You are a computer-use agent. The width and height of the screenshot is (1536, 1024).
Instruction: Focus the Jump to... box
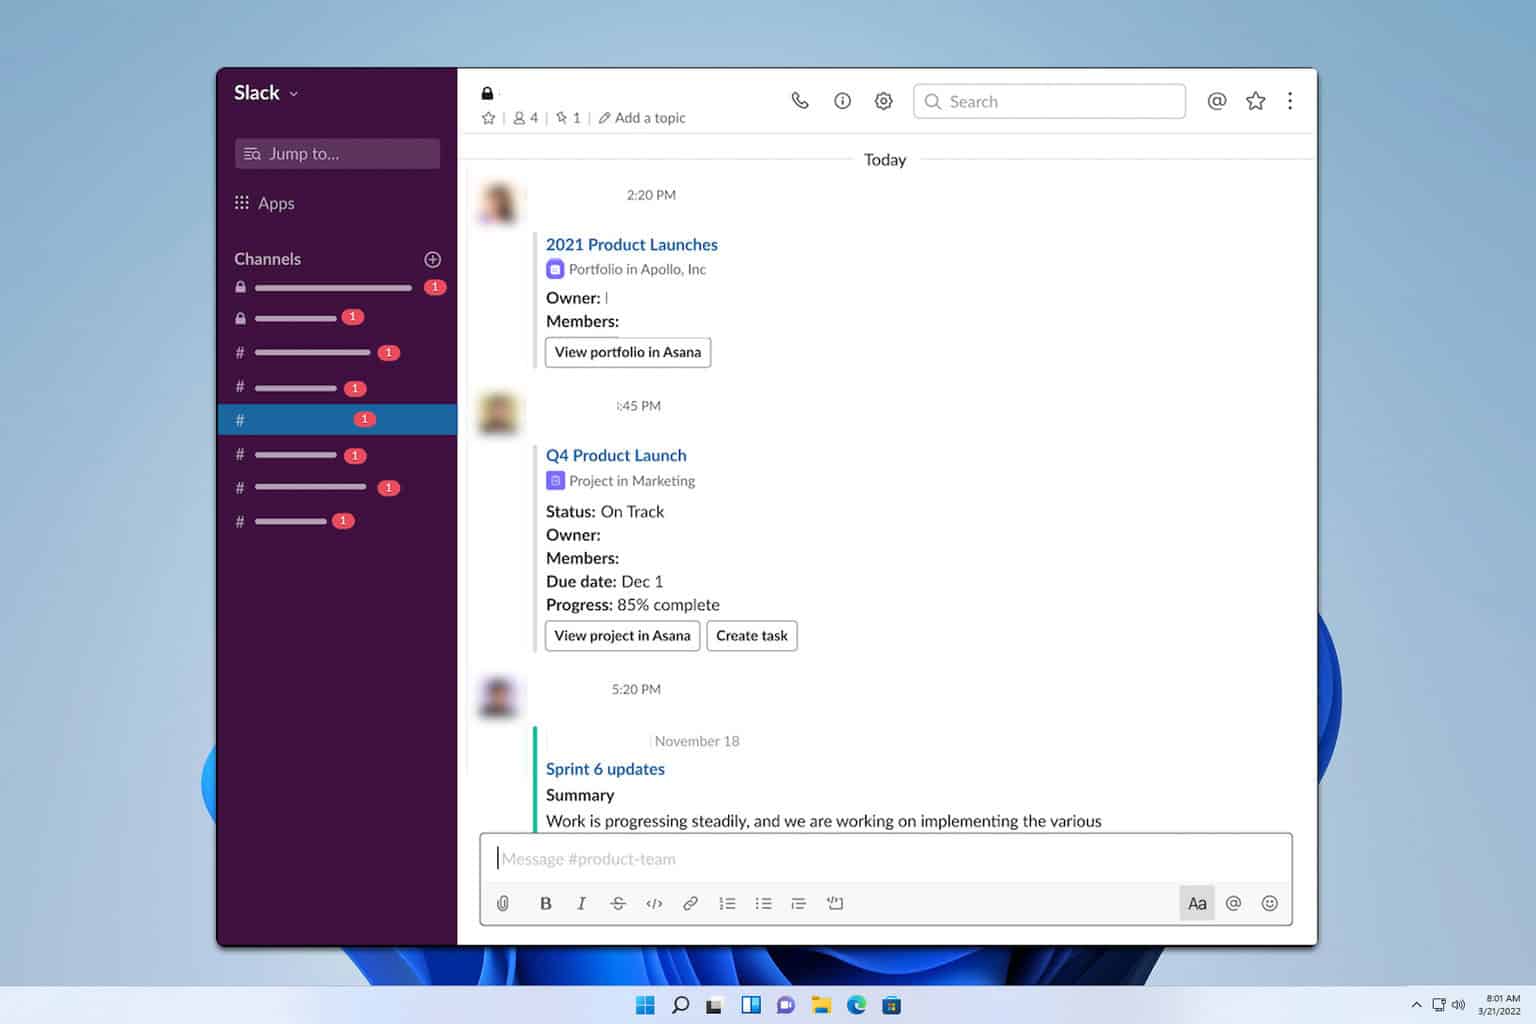tap(337, 153)
